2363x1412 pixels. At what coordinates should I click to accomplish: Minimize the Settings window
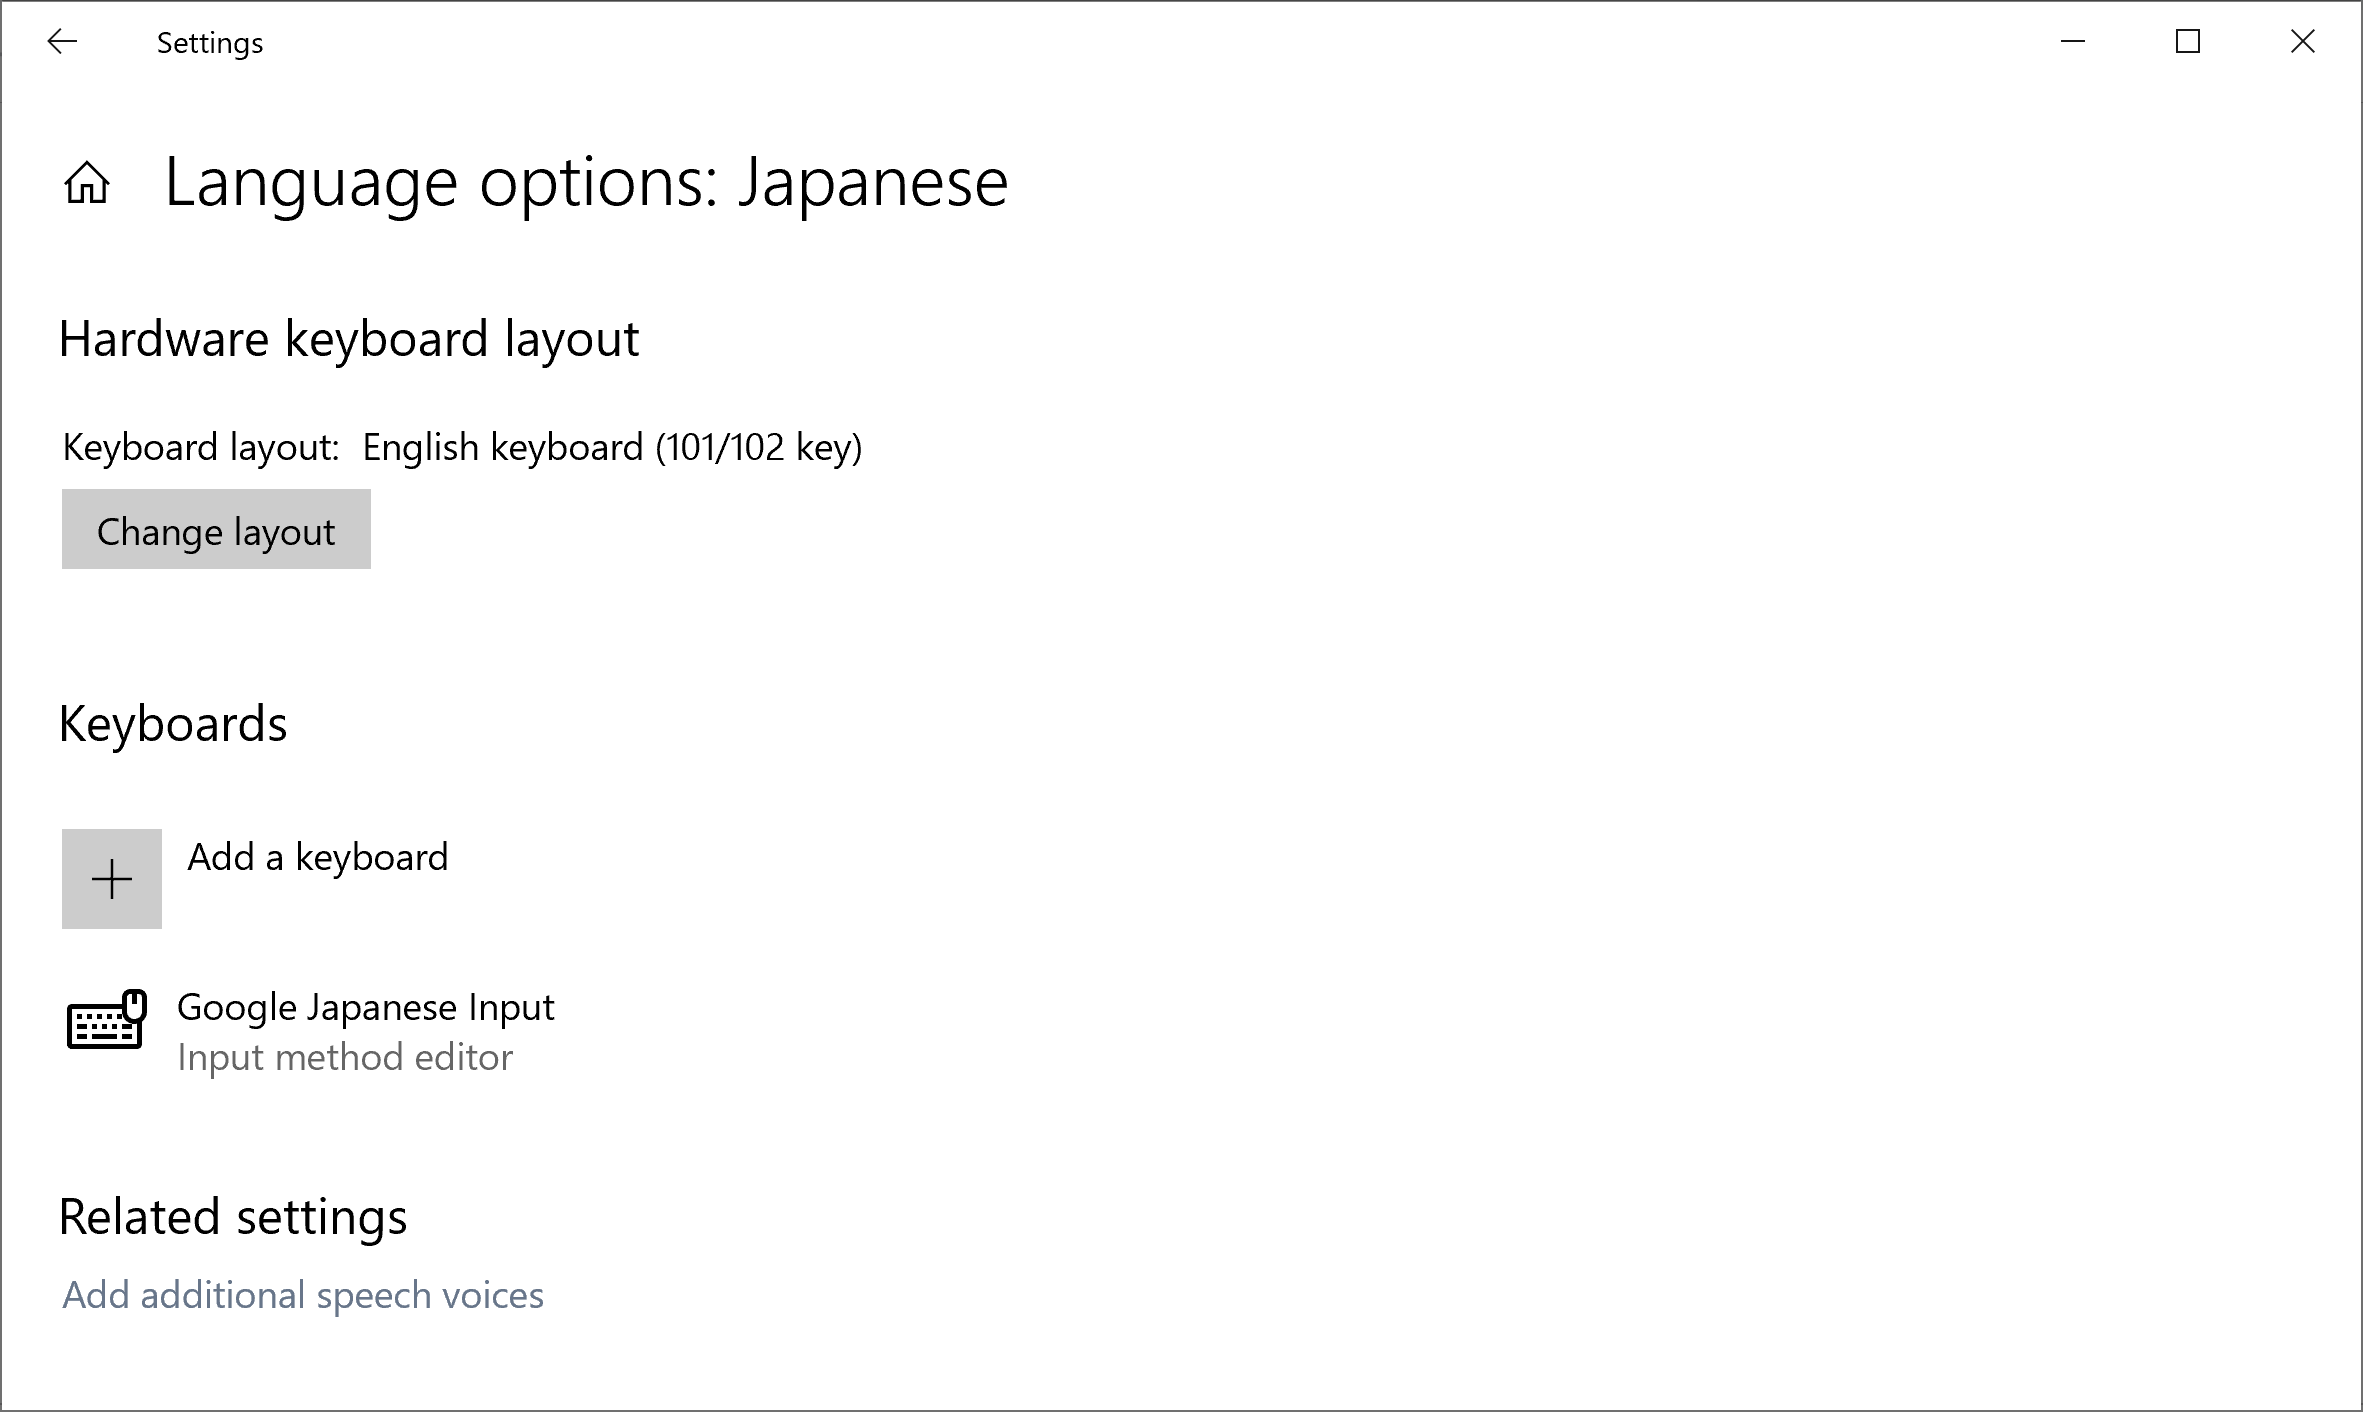[2073, 42]
